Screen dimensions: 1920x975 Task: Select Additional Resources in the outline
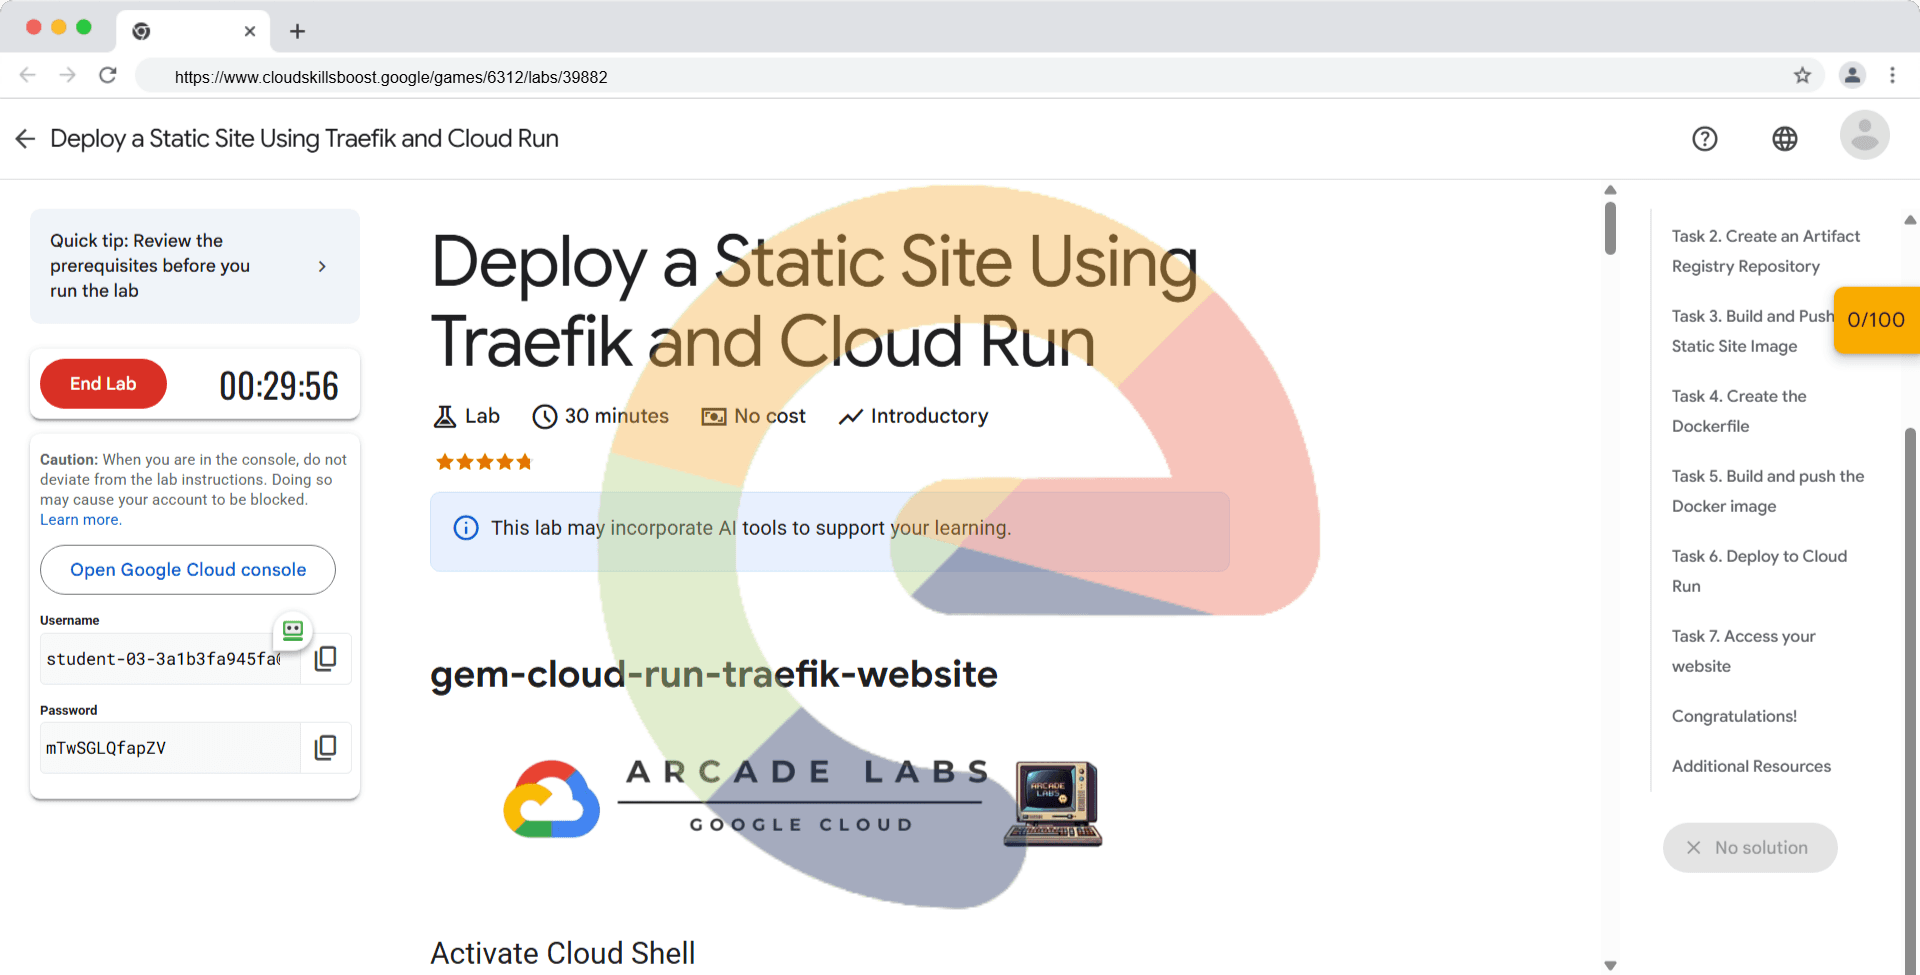1751,766
